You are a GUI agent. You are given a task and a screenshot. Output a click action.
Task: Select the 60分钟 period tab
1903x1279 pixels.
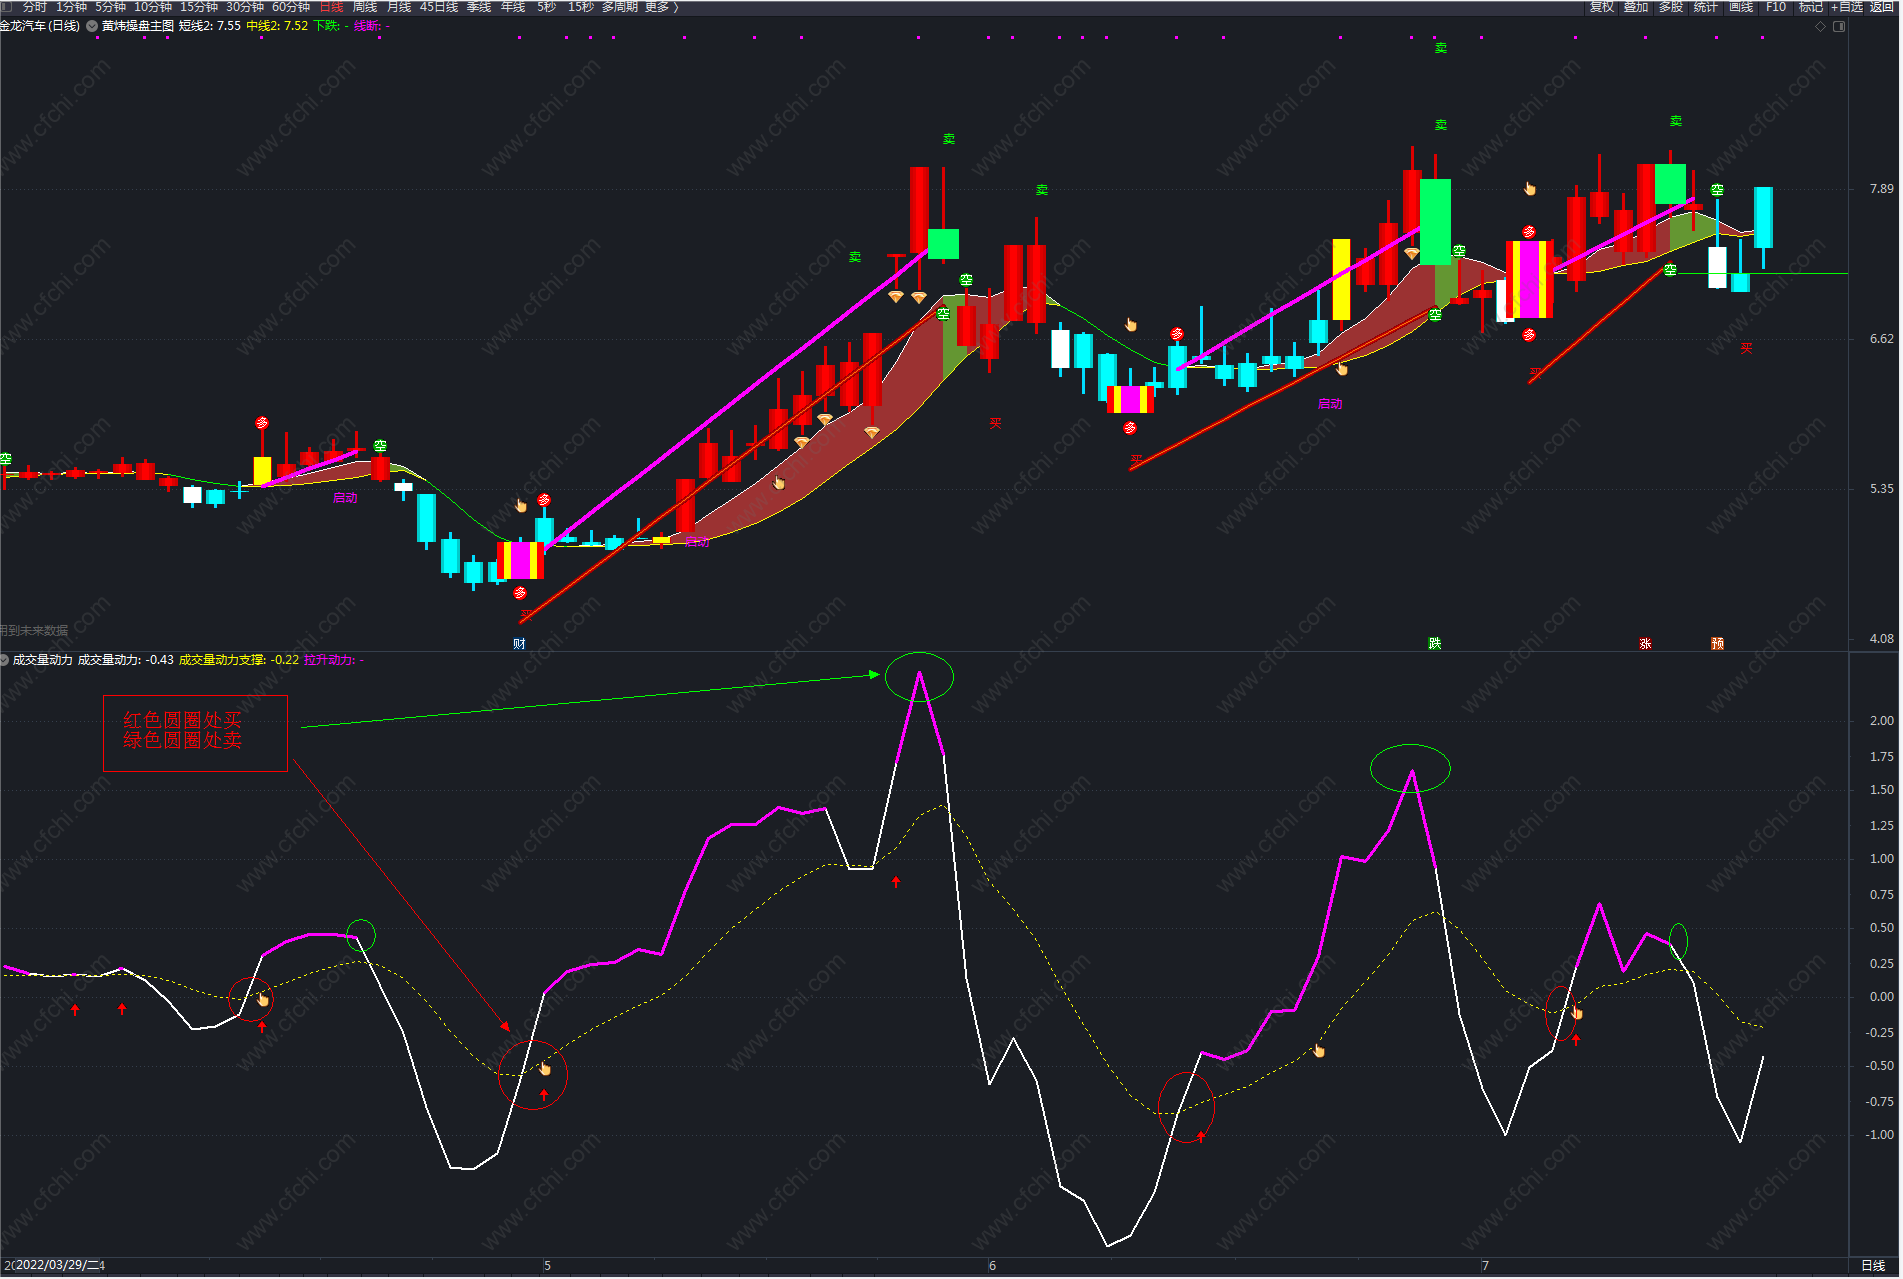(x=291, y=7)
